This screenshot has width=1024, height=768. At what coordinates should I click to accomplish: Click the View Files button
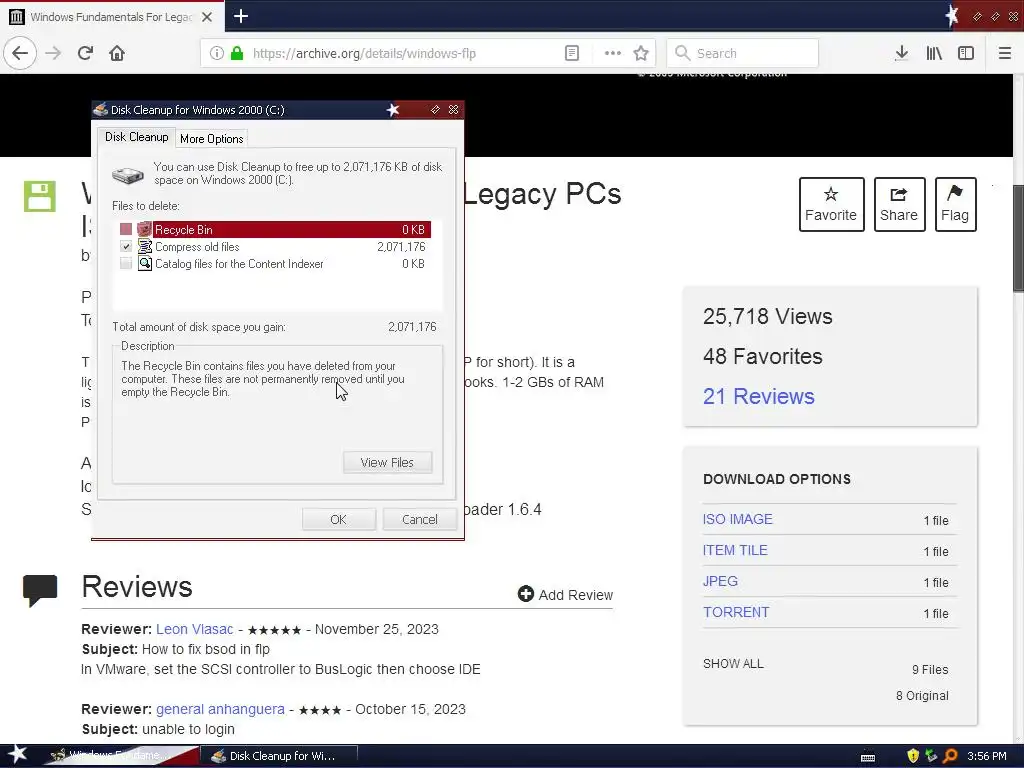pyautogui.click(x=387, y=462)
